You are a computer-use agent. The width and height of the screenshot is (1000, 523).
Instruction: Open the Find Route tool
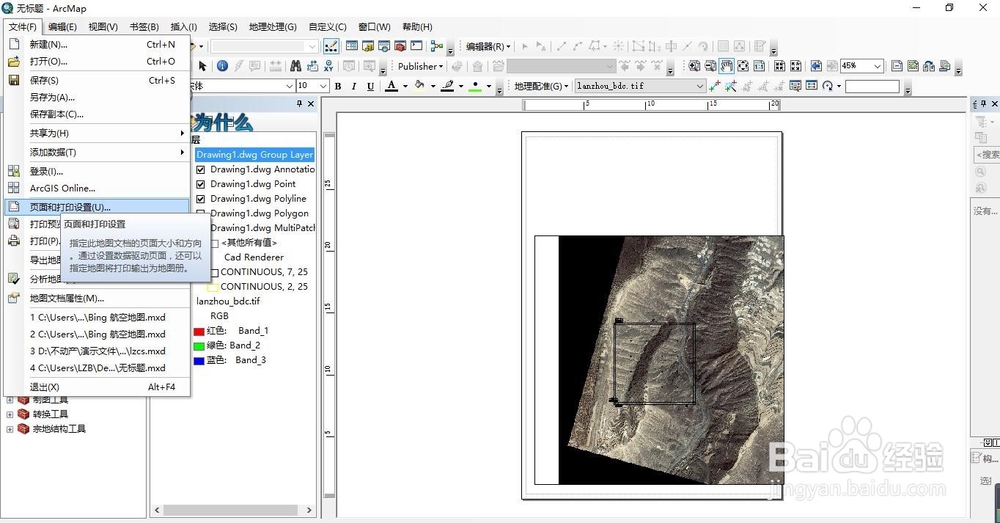pos(312,66)
